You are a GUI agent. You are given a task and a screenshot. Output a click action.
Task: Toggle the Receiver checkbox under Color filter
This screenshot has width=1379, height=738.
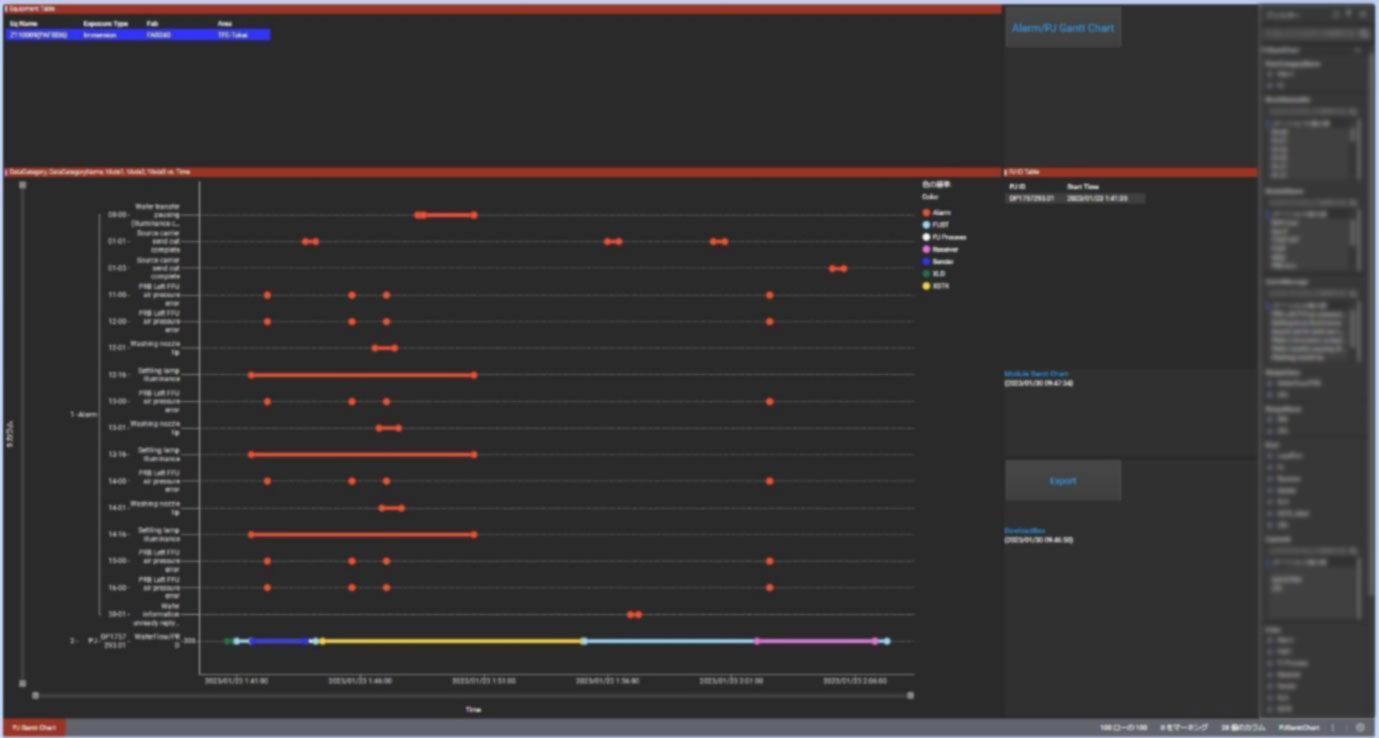[1270, 674]
